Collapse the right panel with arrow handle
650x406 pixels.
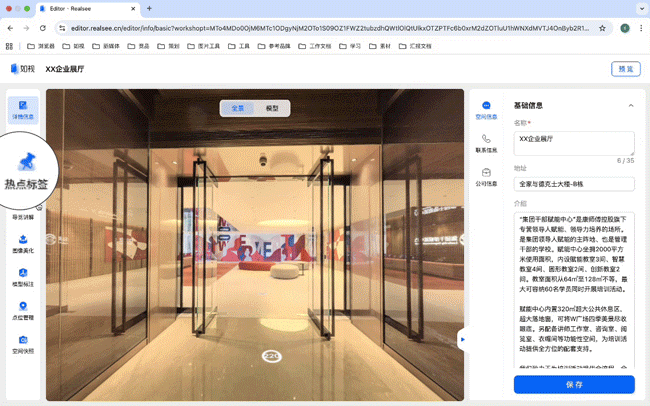point(463,340)
